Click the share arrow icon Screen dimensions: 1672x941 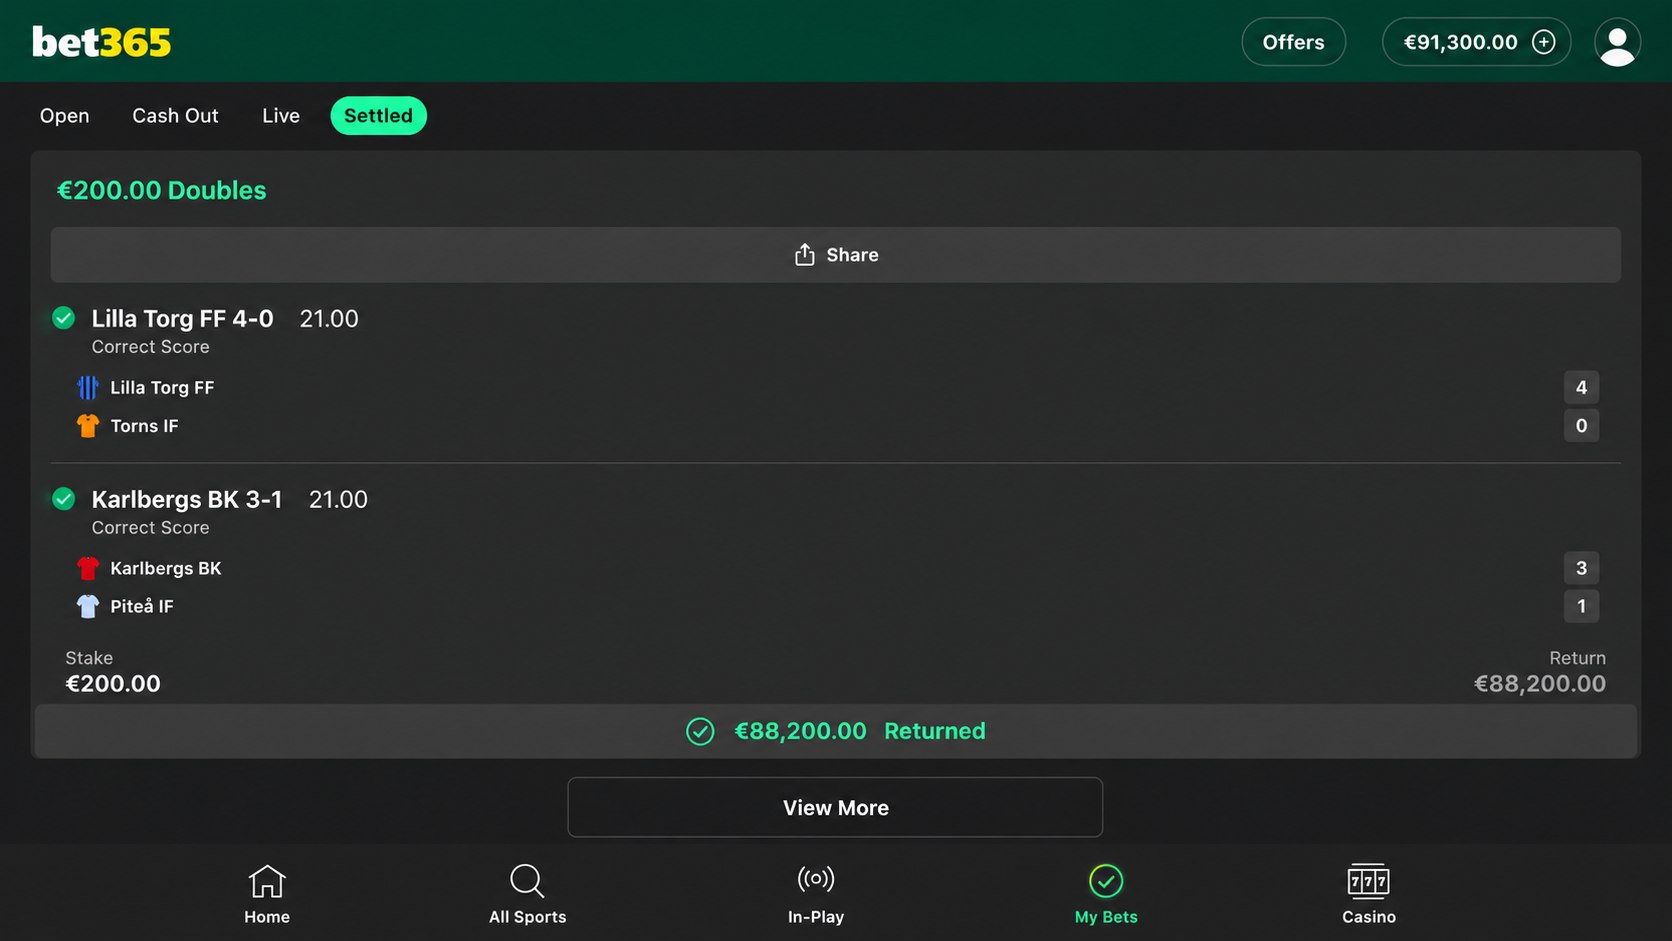coord(804,255)
